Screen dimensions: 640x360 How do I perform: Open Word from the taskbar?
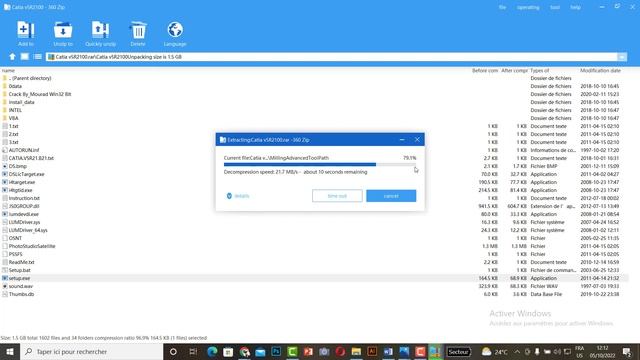388,351
